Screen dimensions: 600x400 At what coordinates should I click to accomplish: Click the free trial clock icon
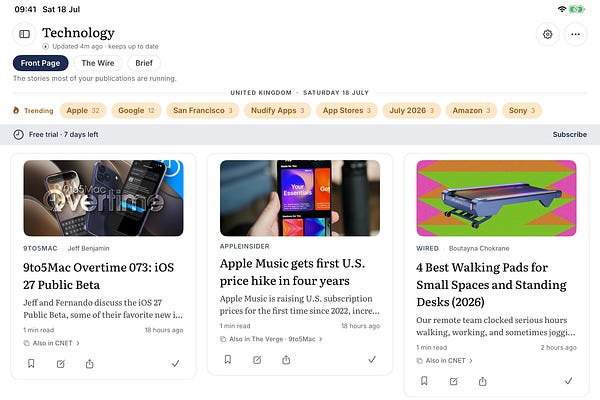point(18,134)
